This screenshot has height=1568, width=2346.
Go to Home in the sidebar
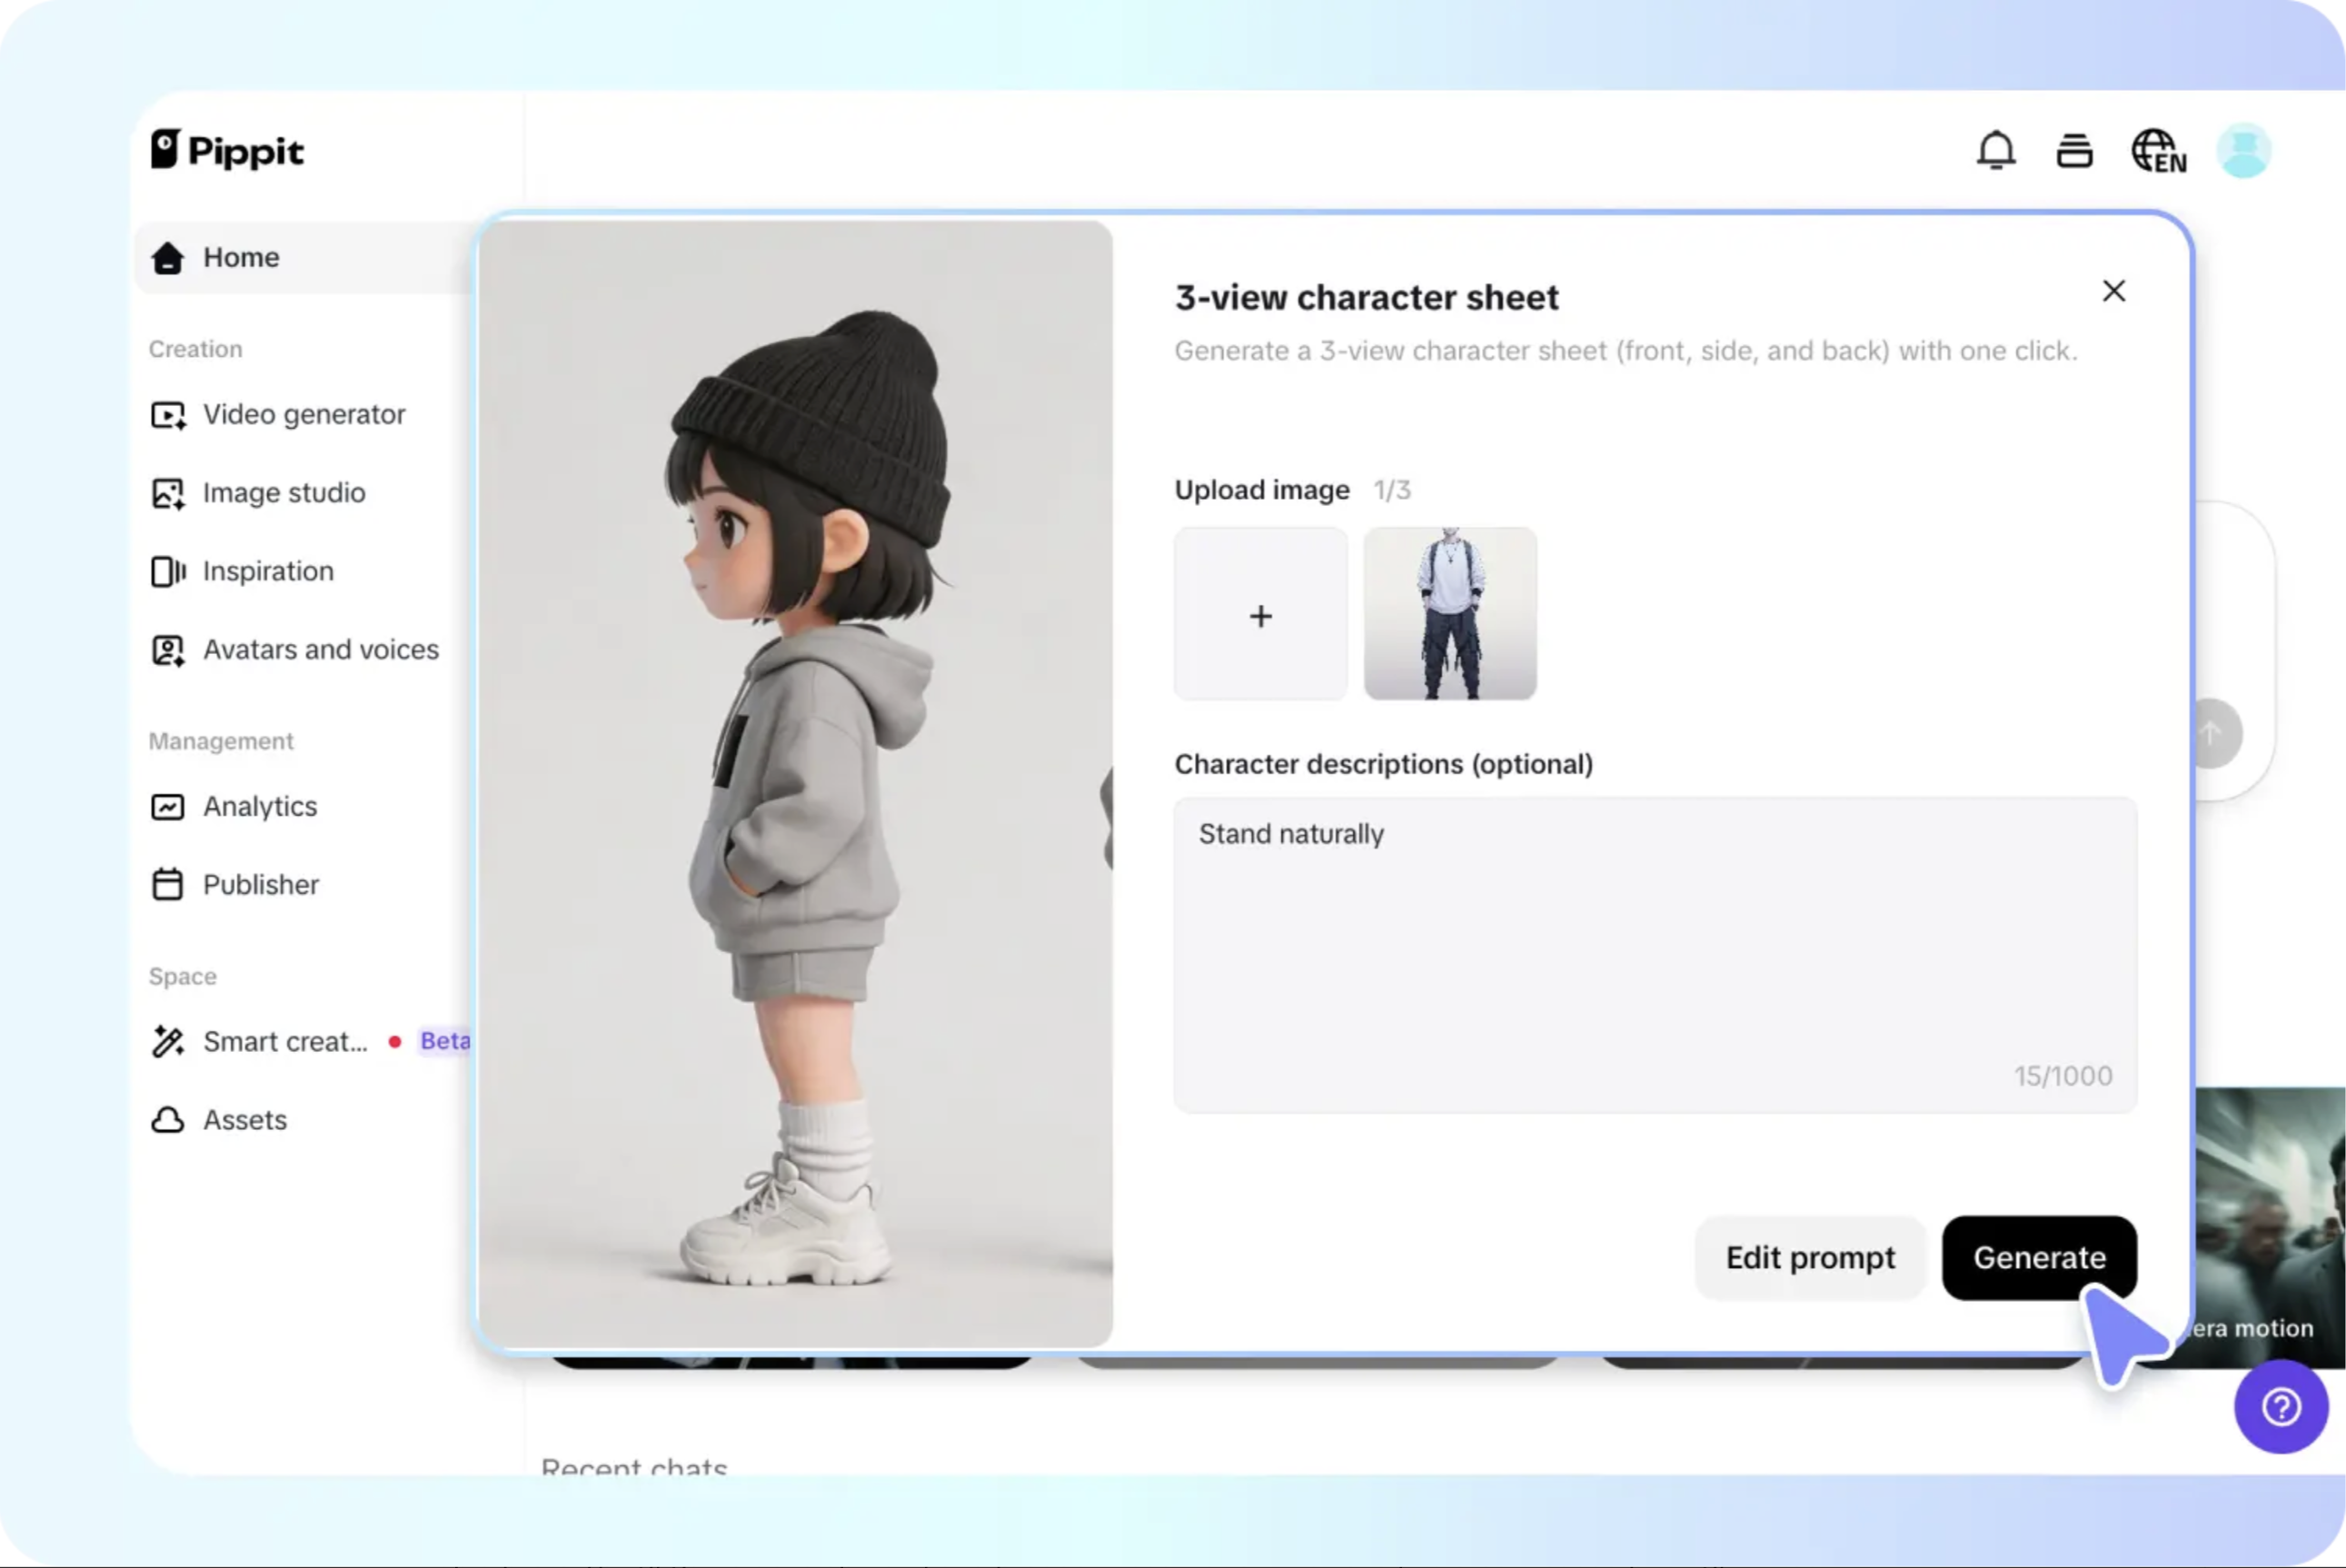[305, 258]
